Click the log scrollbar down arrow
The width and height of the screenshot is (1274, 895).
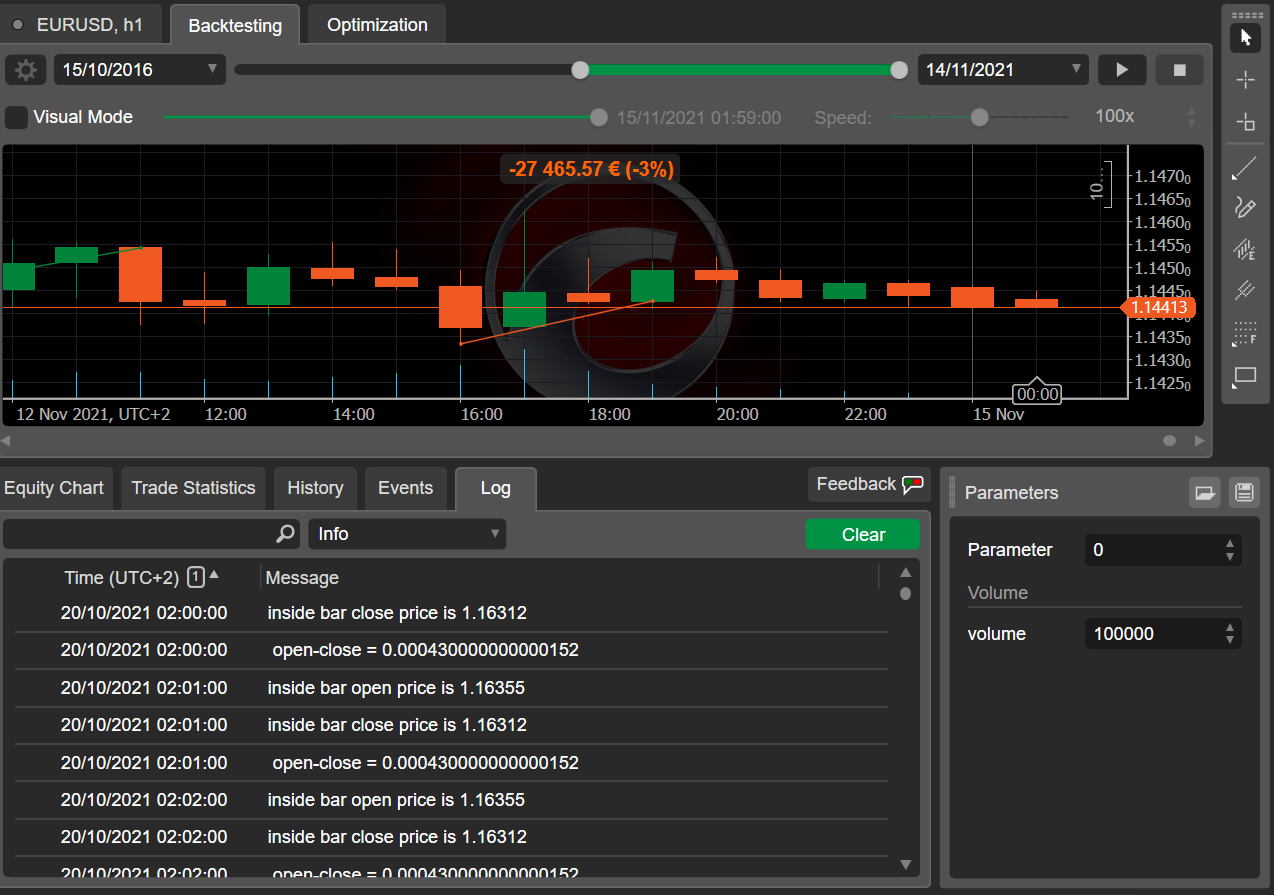(905, 864)
